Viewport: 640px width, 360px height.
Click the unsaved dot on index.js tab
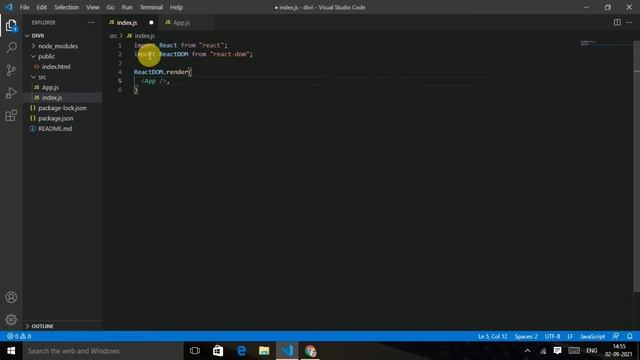coord(151,22)
